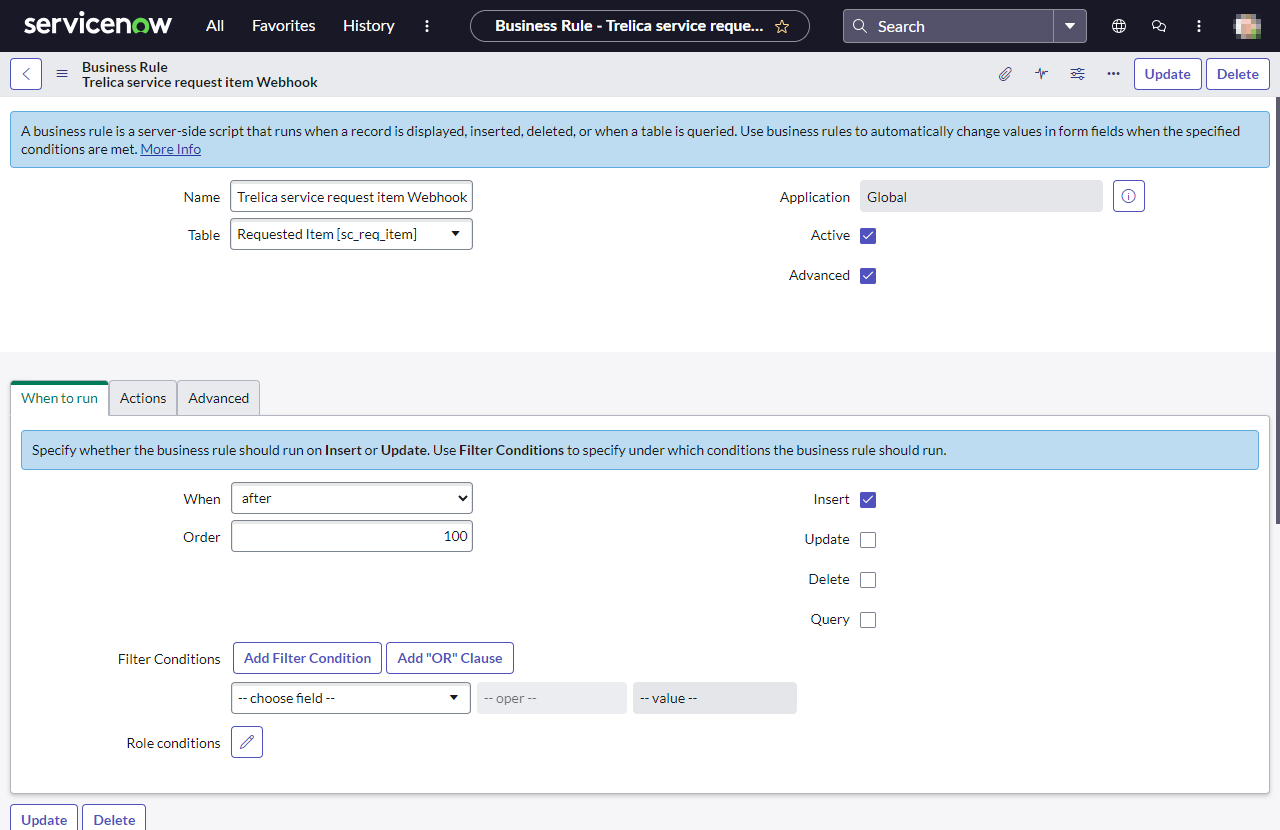The image size is (1280, 830).
Task: Open the form context hamburger menu
Action: (62, 74)
